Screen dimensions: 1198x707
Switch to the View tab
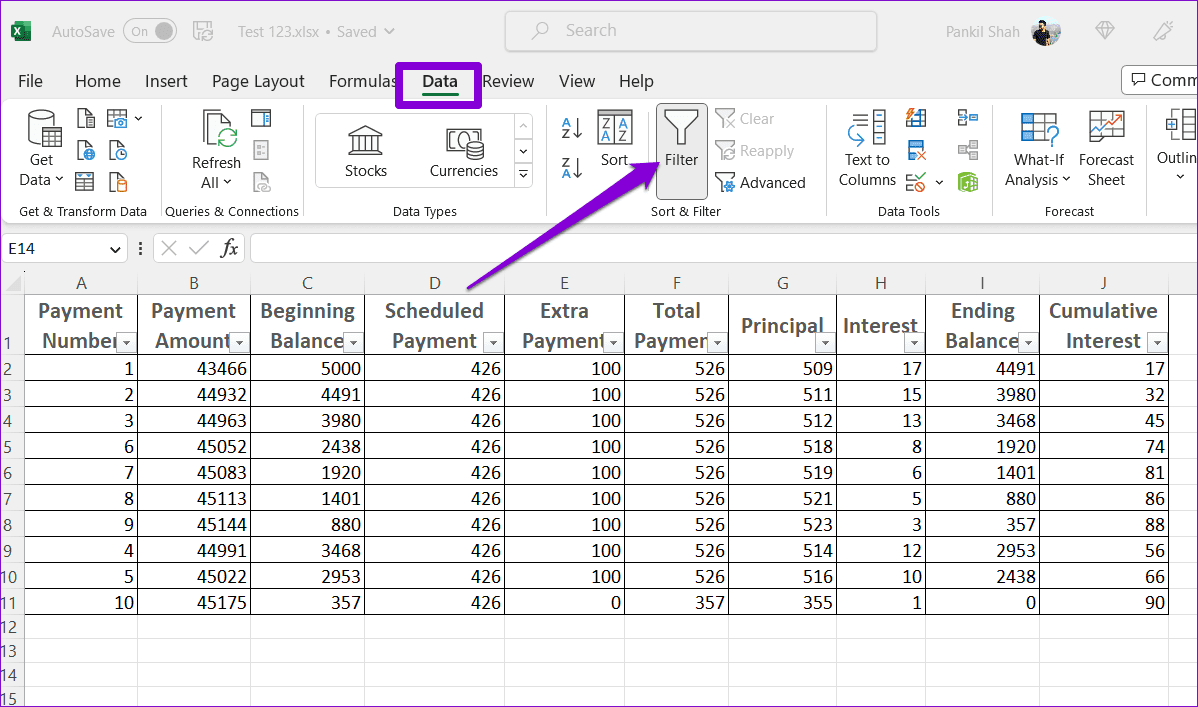(x=577, y=81)
